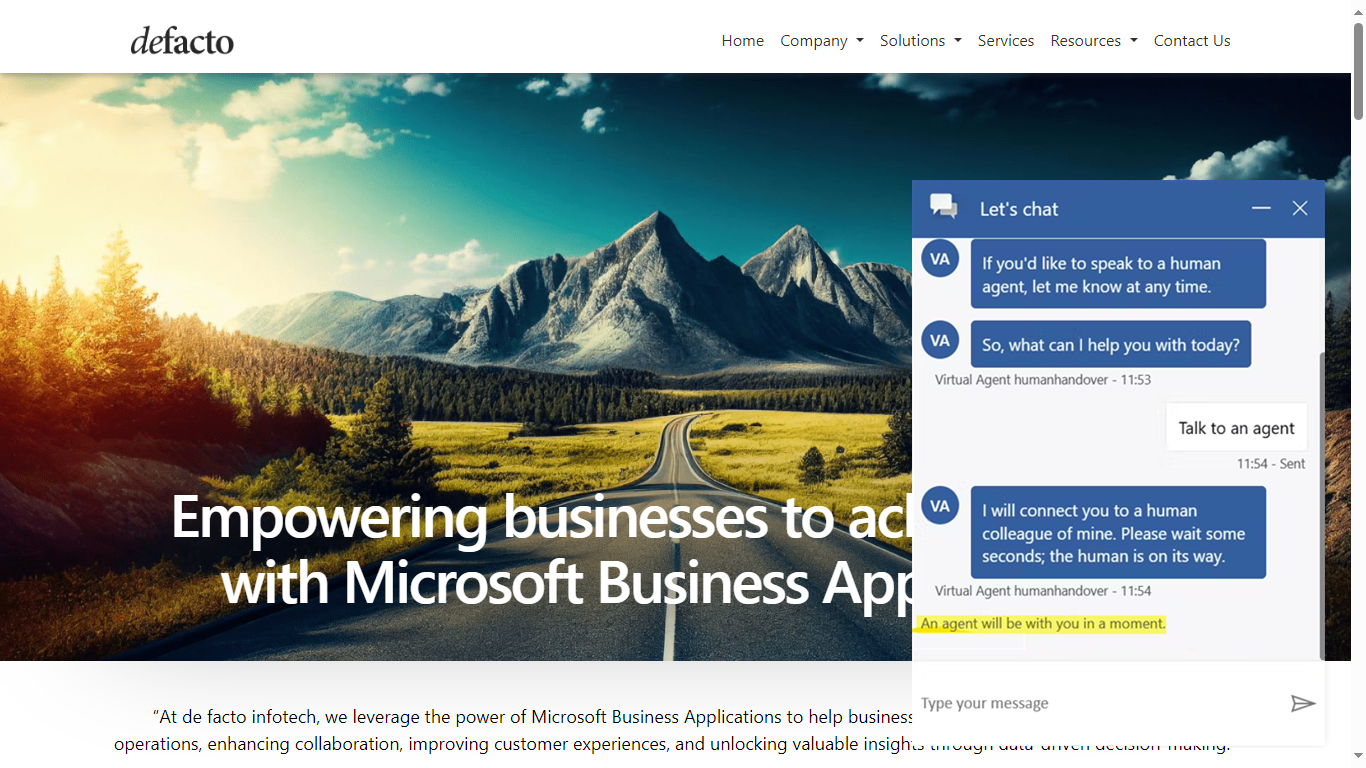1366x768 pixels.
Task: Open the Services nav item
Action: (x=1005, y=41)
